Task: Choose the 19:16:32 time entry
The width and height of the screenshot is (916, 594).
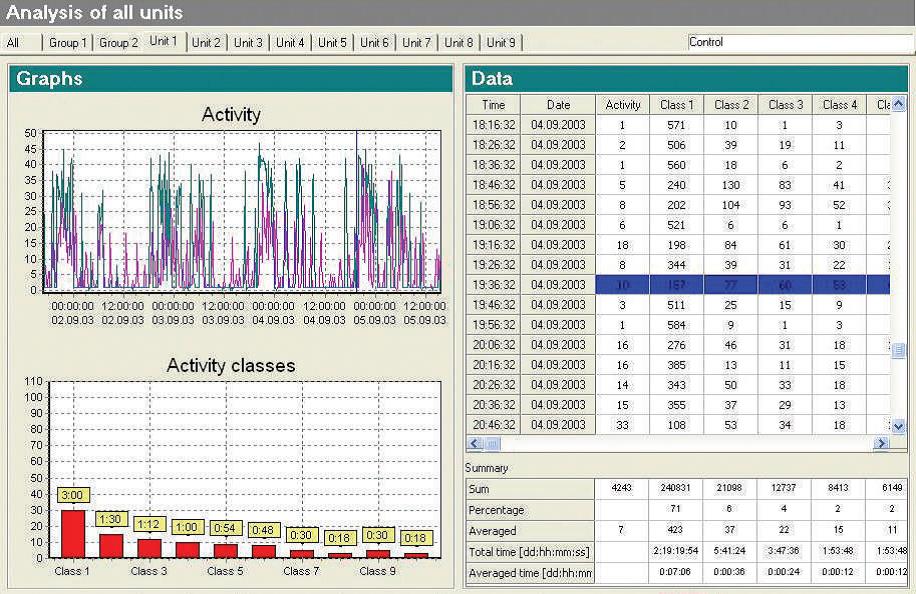Action: pyautogui.click(x=494, y=245)
